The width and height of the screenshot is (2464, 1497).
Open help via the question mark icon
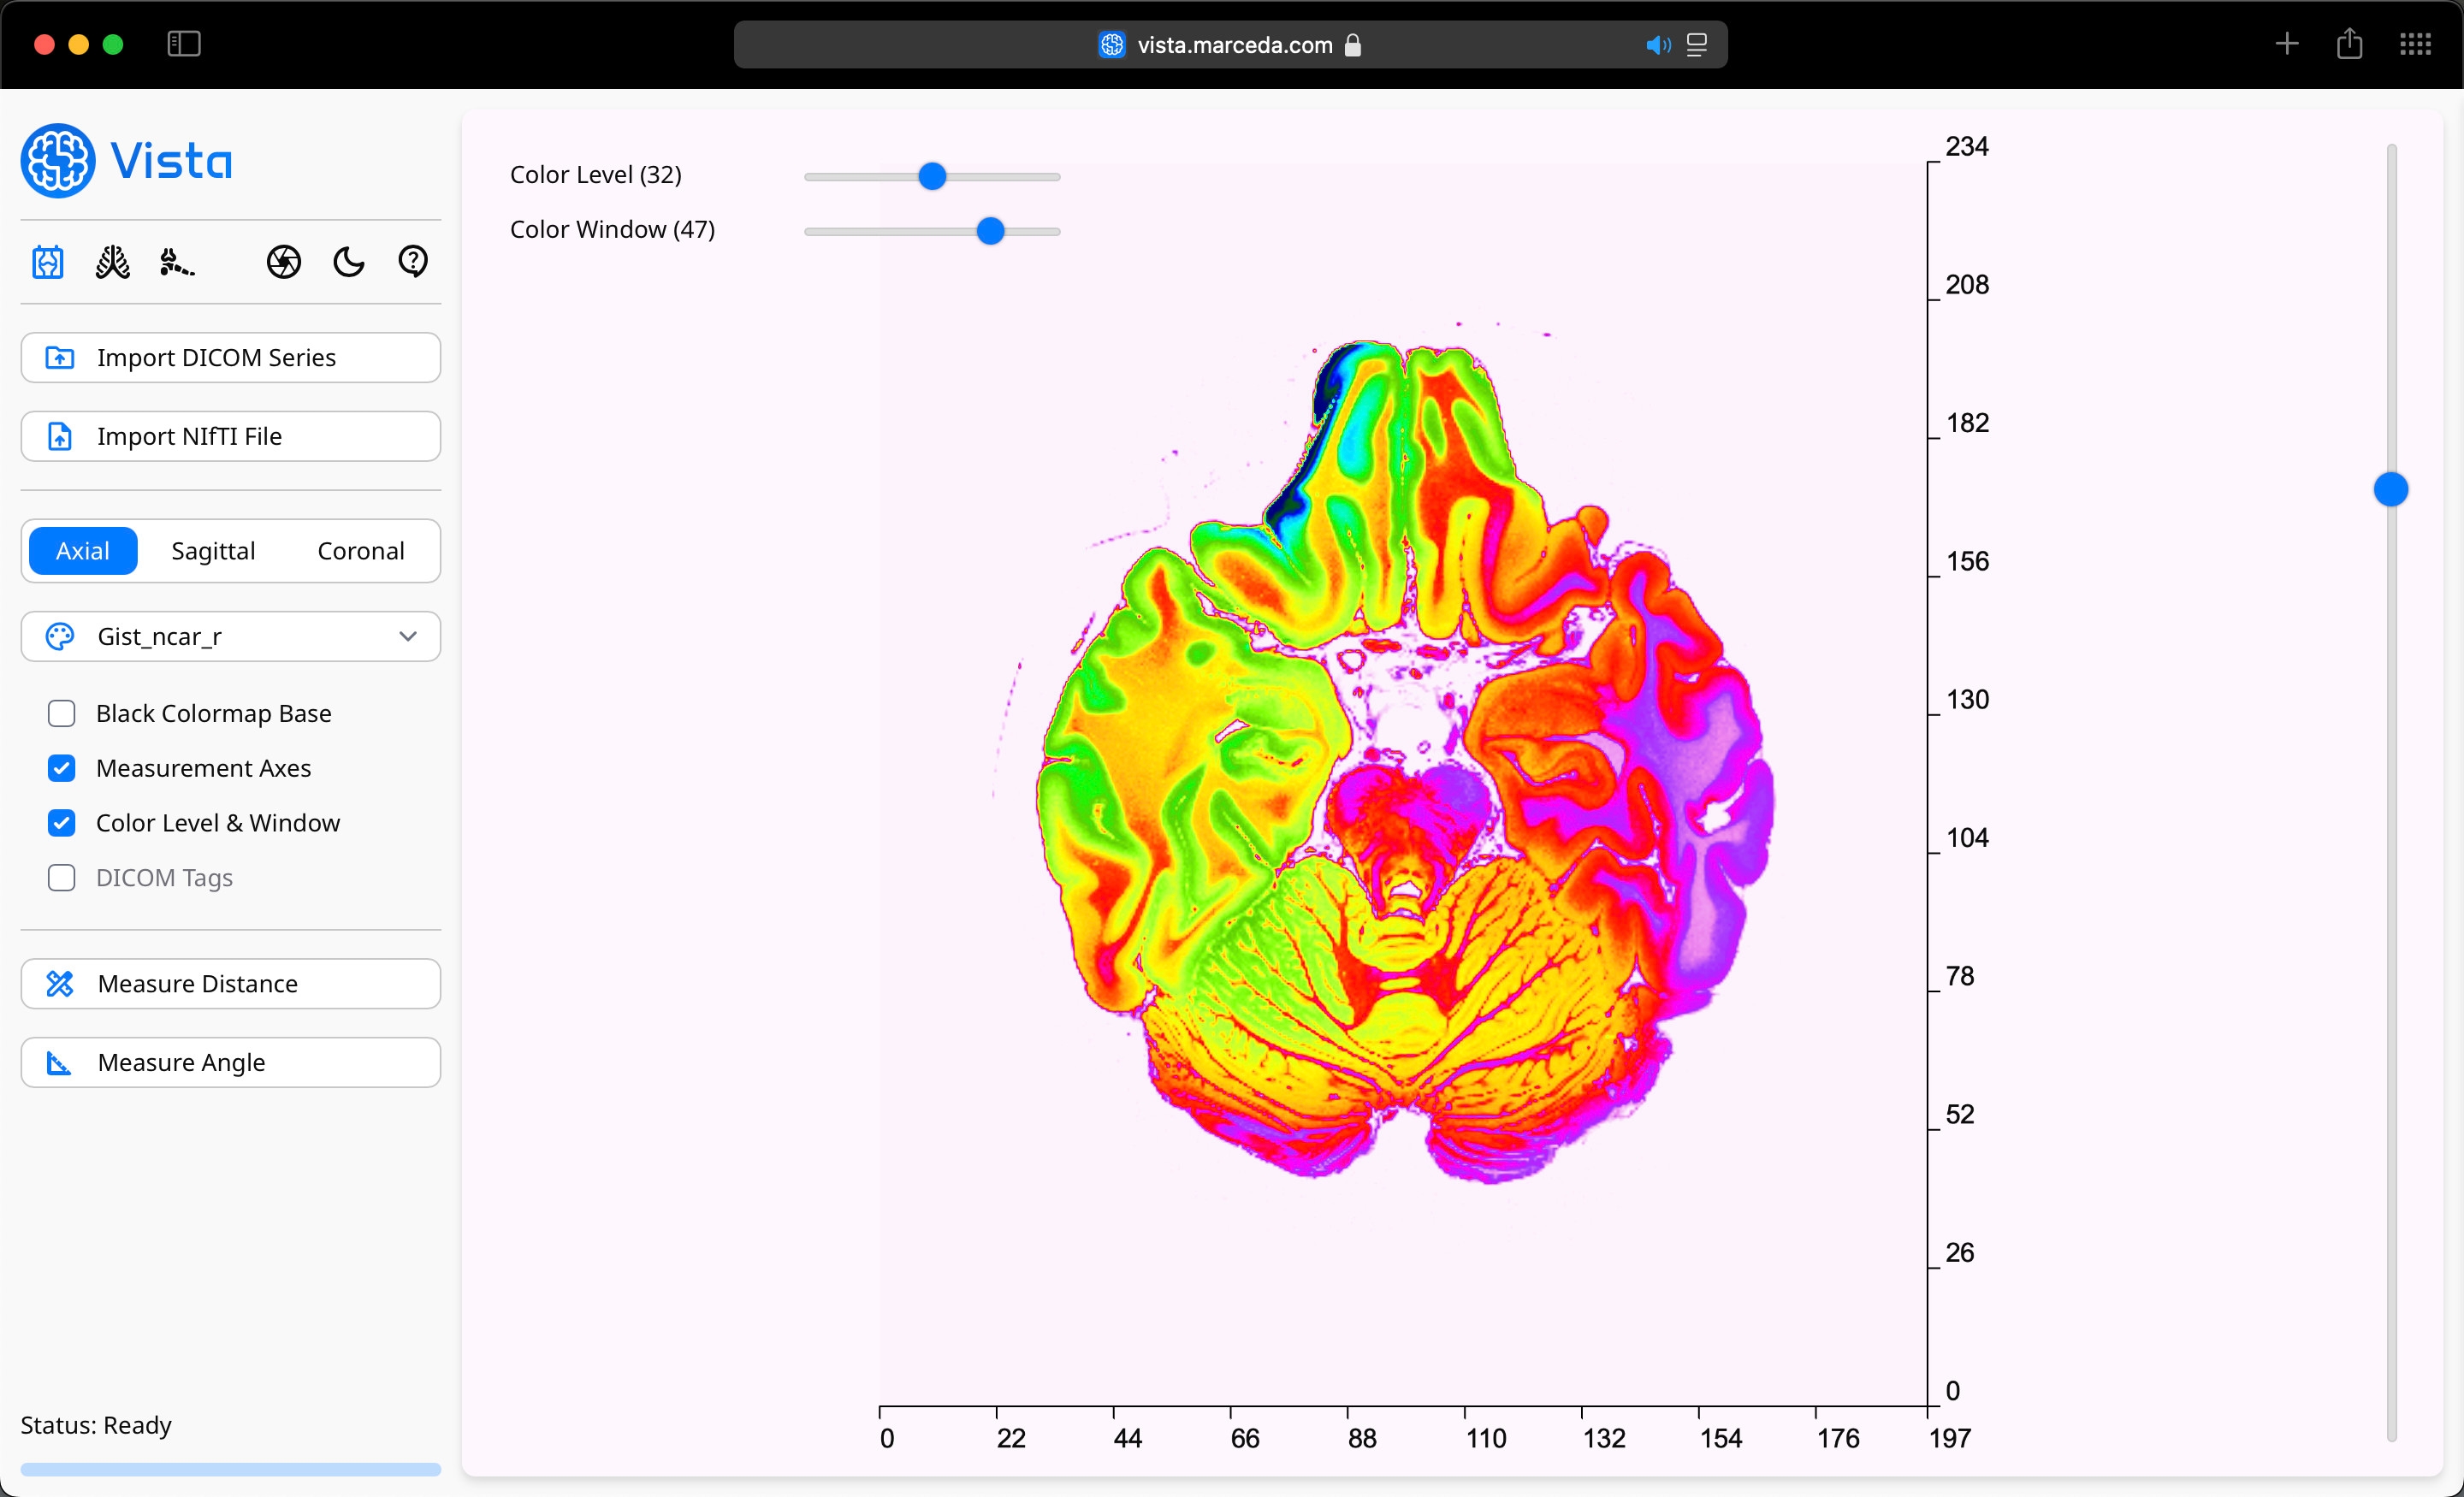click(x=413, y=262)
